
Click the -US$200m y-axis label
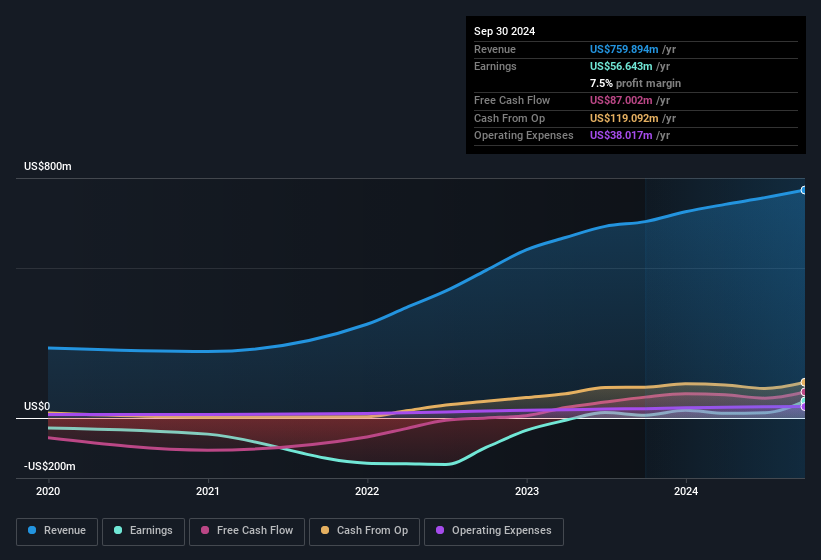50,466
